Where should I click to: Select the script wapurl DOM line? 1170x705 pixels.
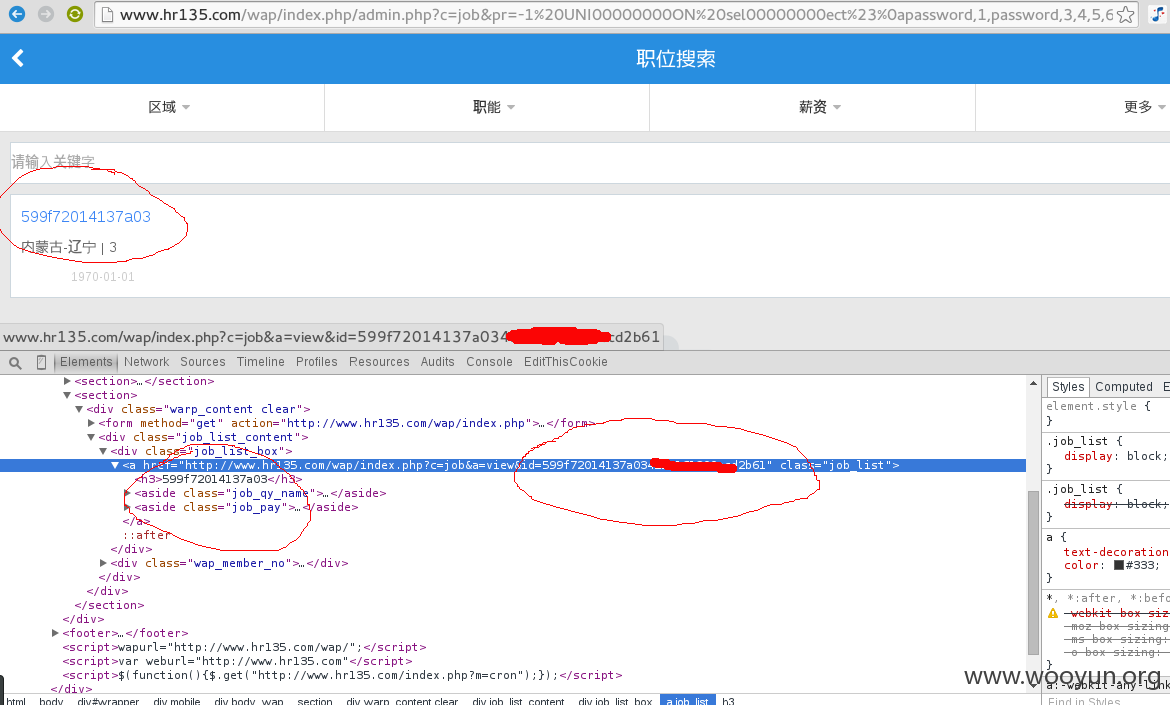tap(245, 648)
